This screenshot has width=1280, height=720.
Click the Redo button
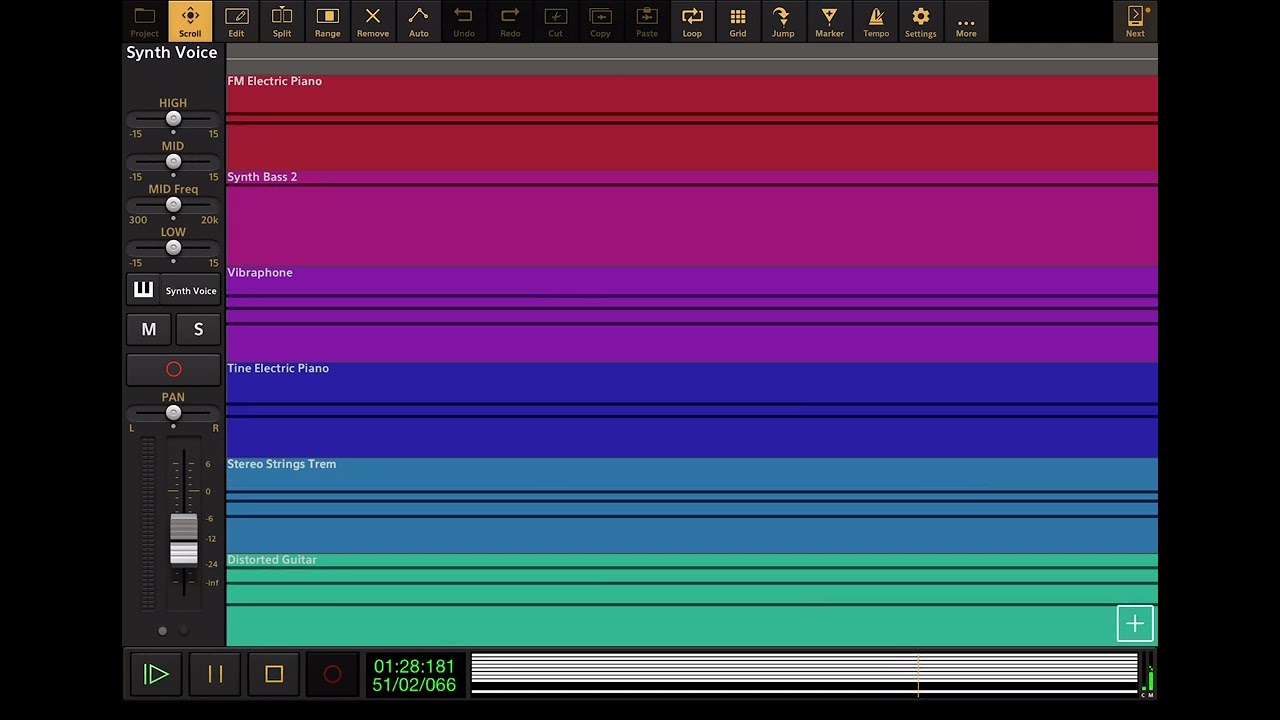(x=510, y=21)
